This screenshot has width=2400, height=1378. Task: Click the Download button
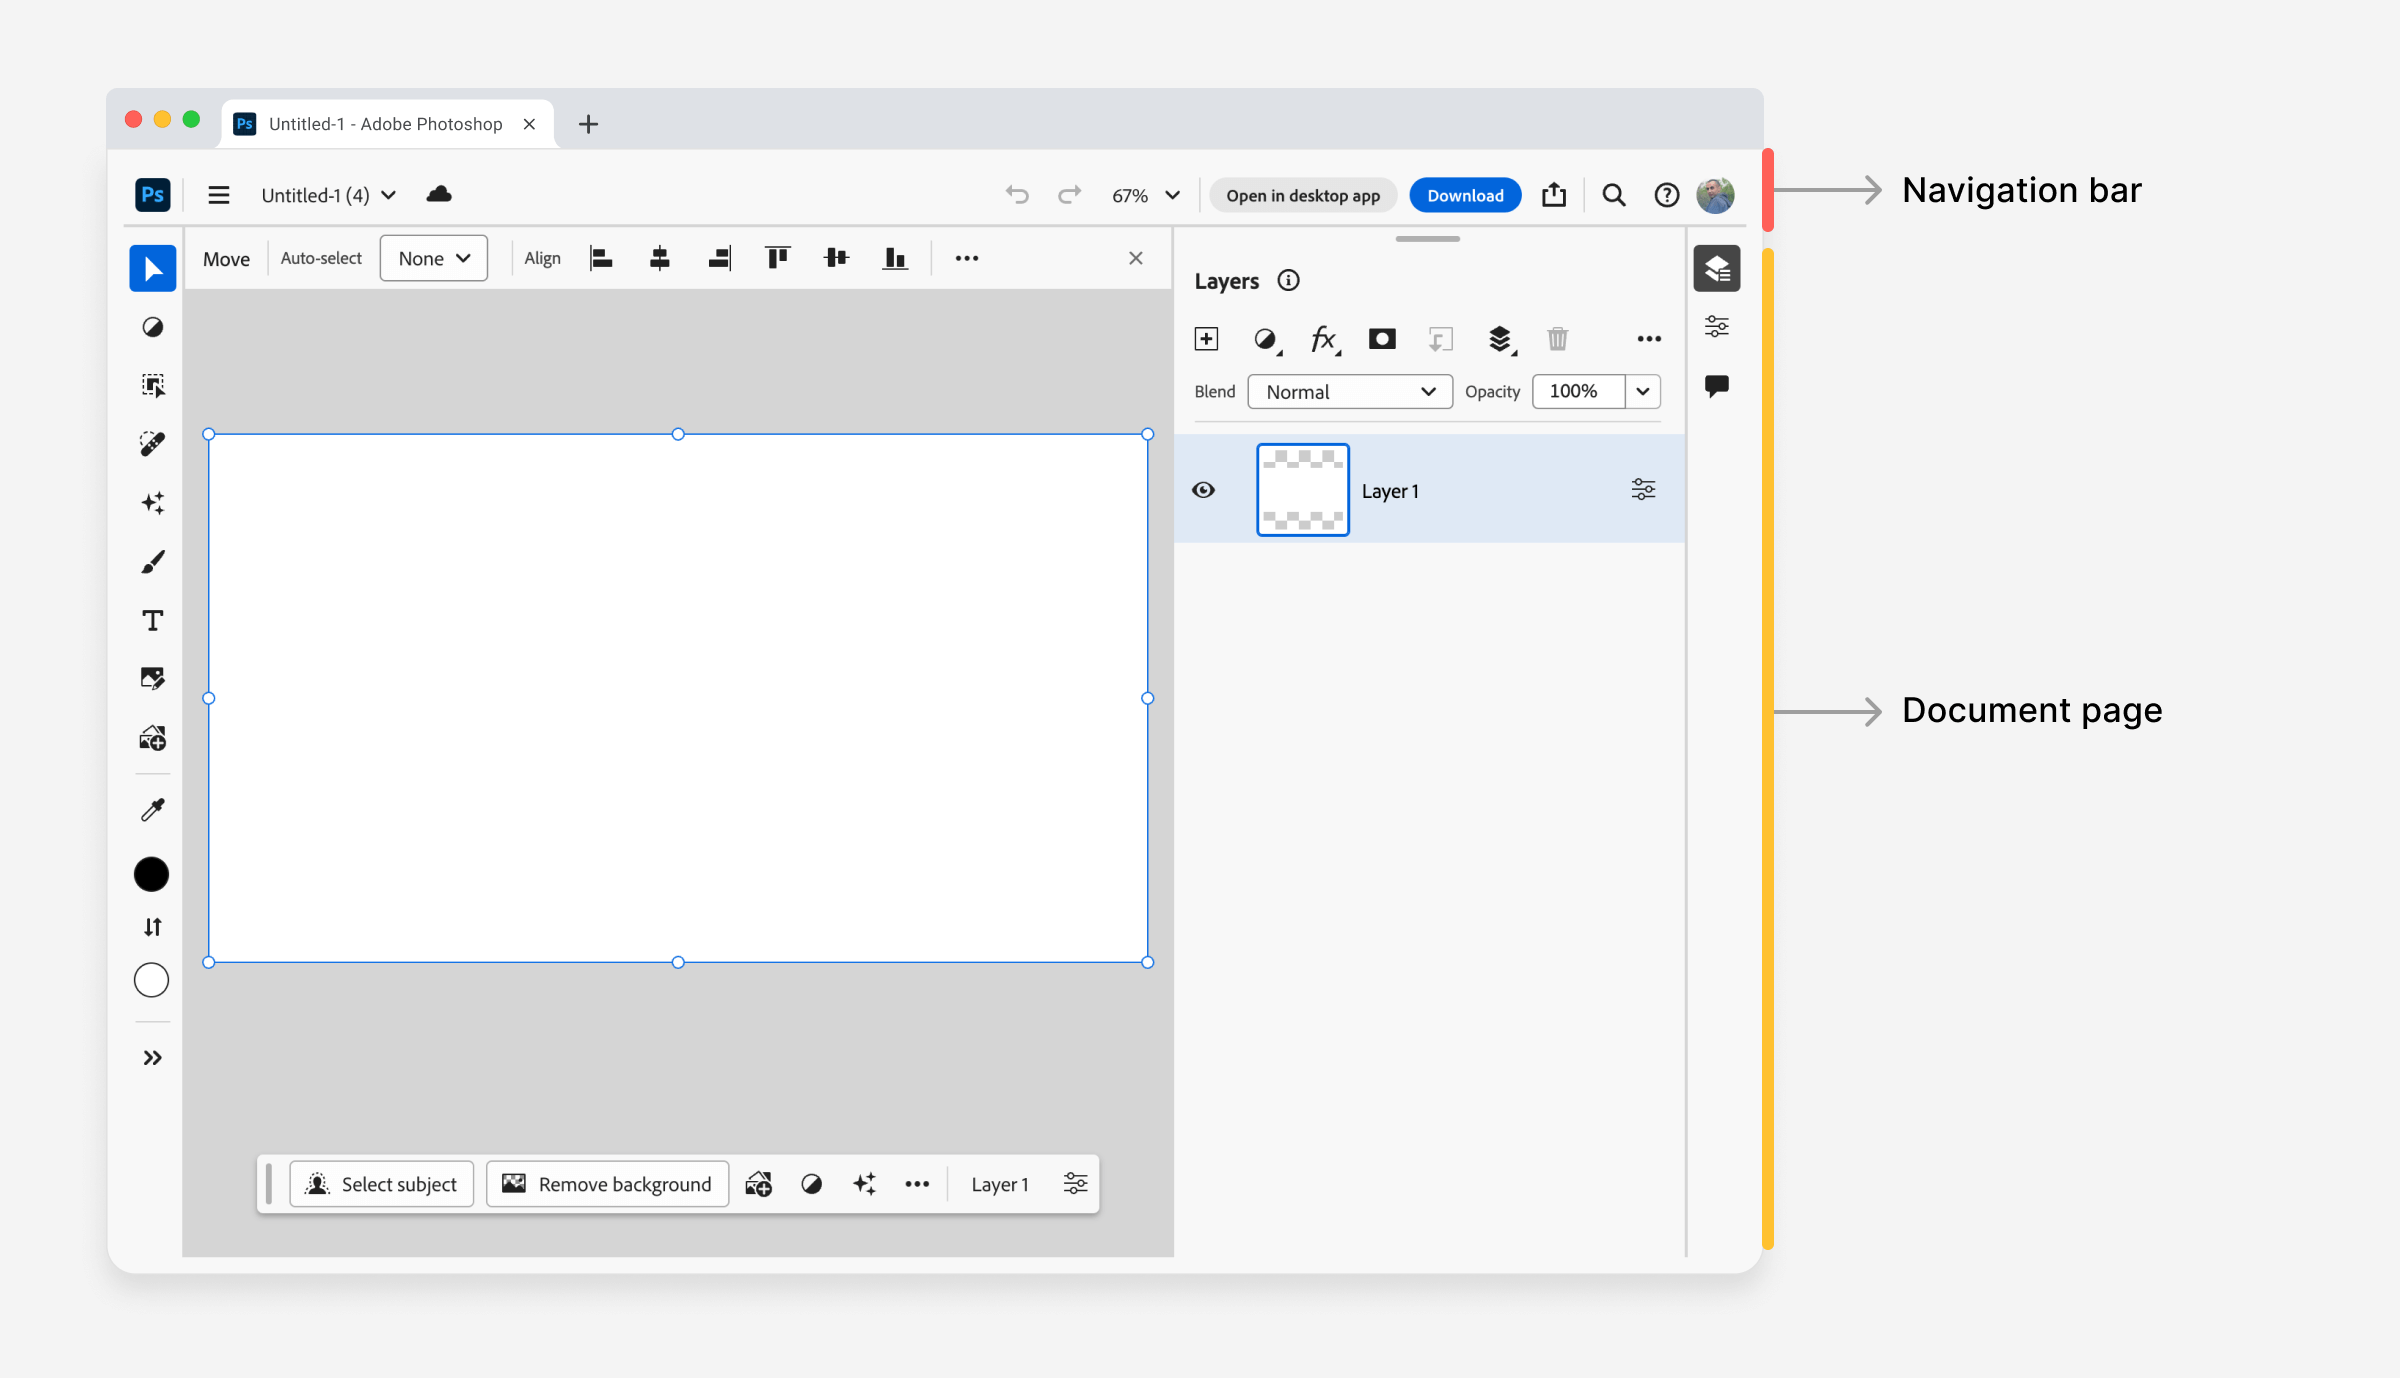(x=1464, y=195)
